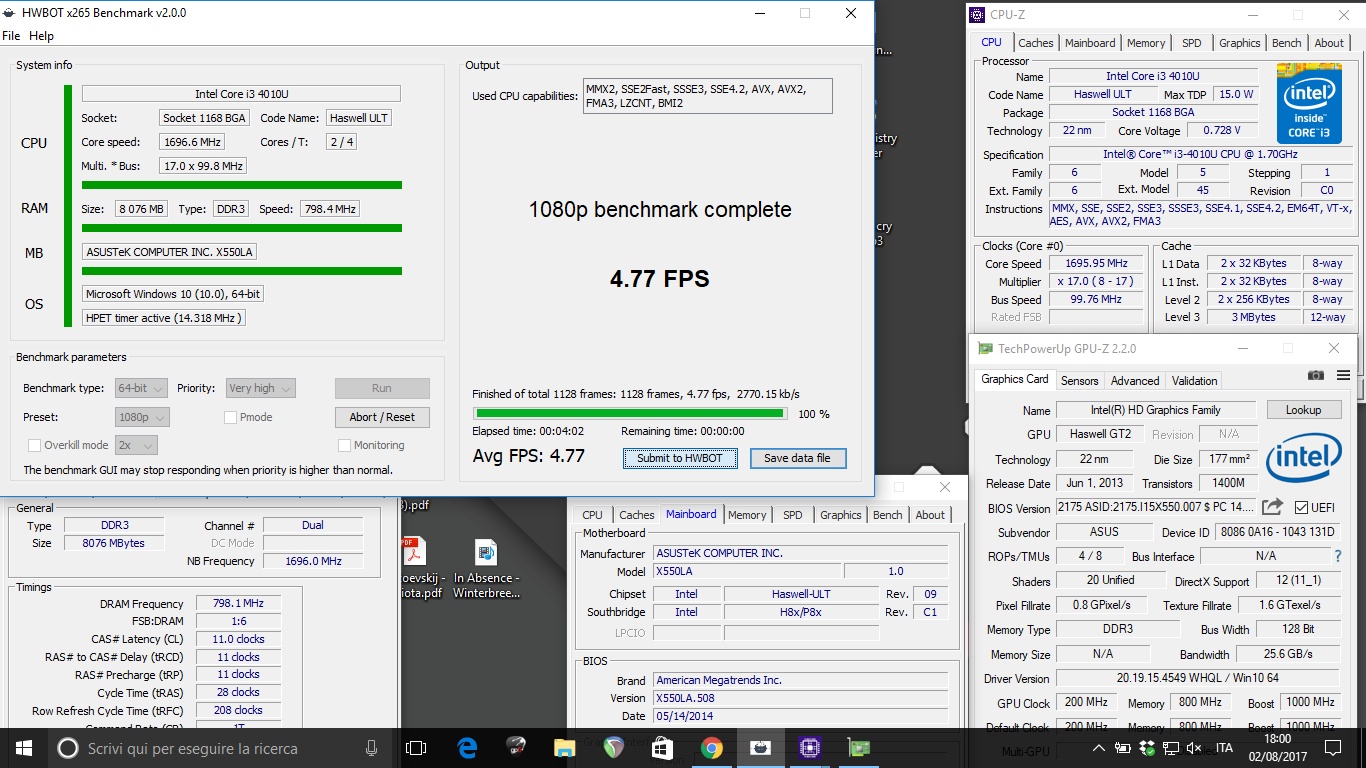Switch to CPU-Z purple taskbar icon

[809, 748]
